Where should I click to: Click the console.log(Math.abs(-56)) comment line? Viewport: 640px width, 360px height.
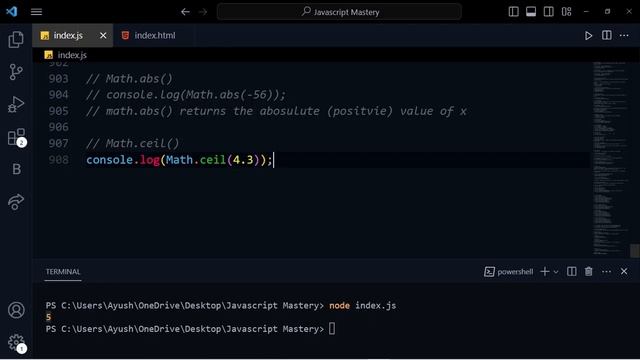[186, 95]
